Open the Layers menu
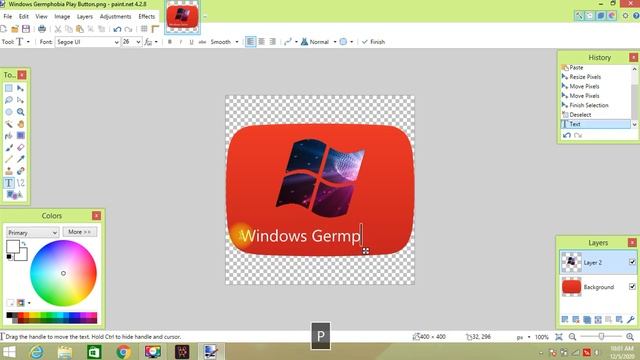Screen dimensions: 640x360 (x=84, y=16)
